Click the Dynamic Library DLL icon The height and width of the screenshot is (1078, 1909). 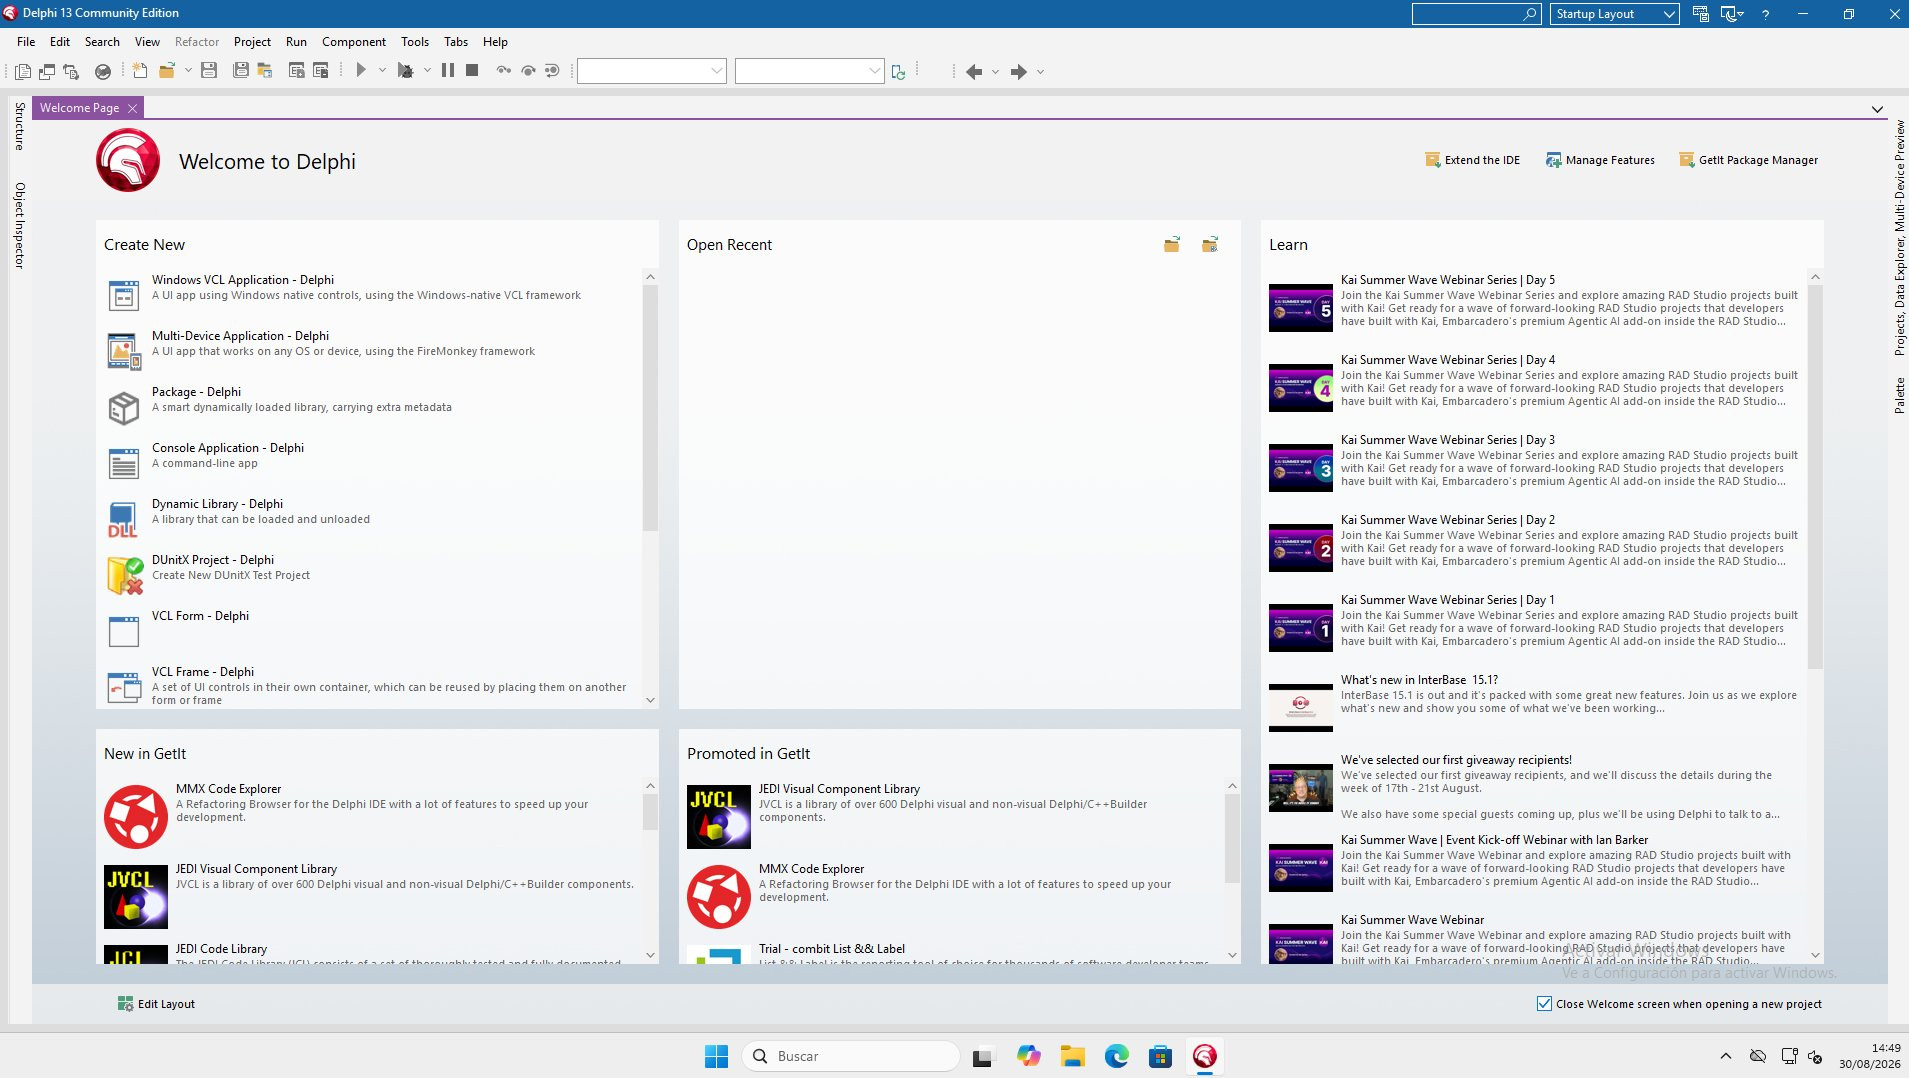click(x=124, y=520)
